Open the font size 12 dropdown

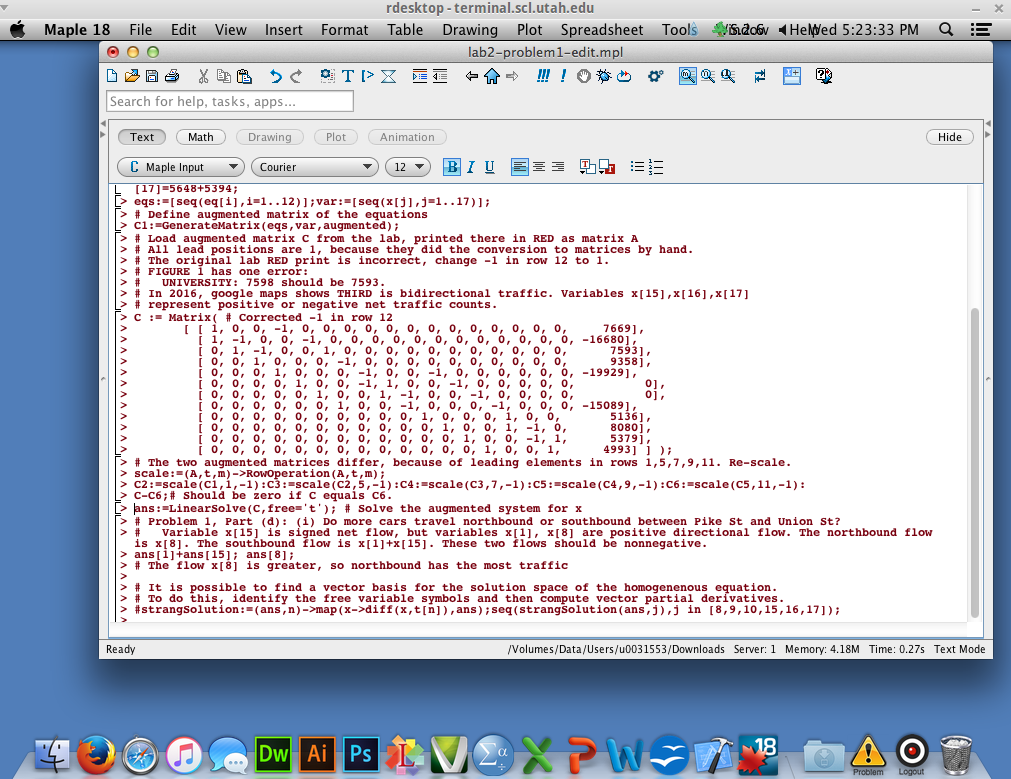(407, 167)
